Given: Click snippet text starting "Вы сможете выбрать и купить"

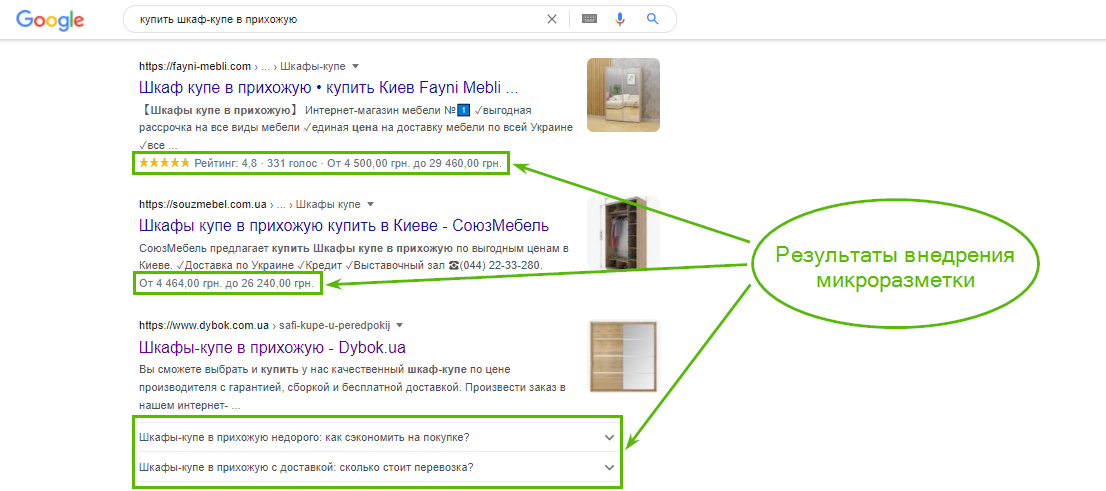Looking at the screenshot, I should [353, 388].
